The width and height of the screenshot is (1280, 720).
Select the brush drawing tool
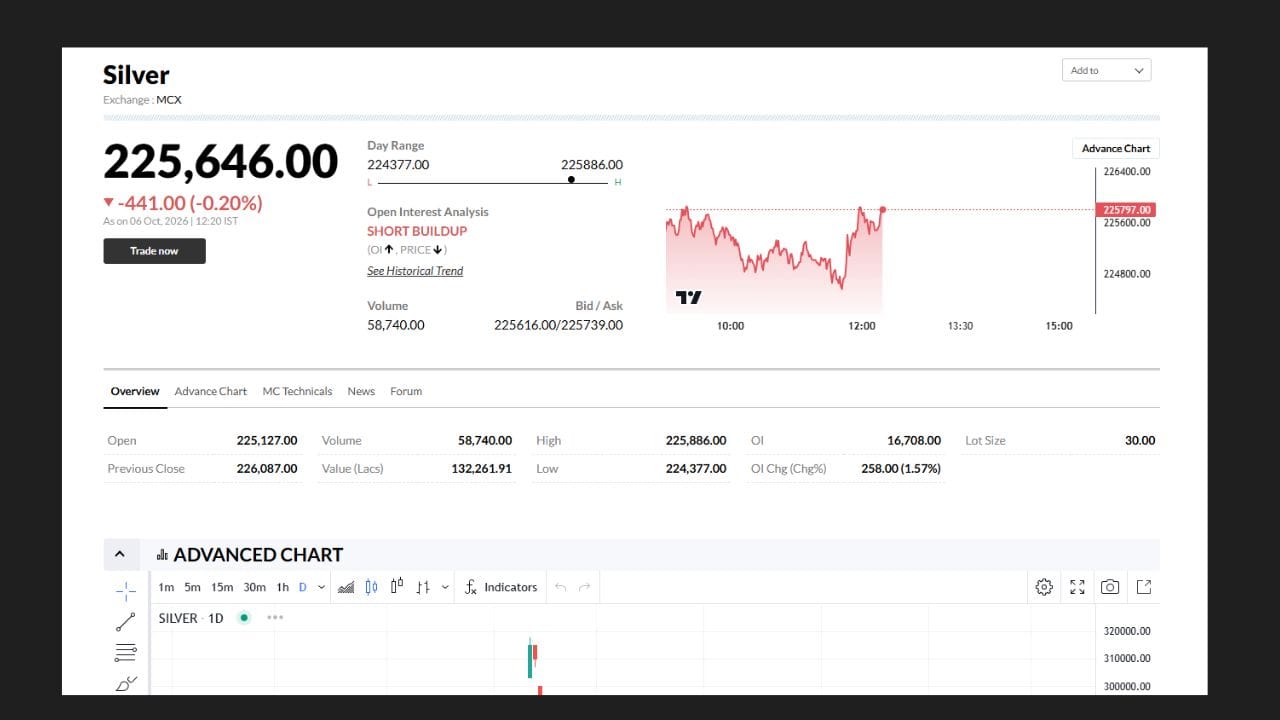(x=126, y=684)
